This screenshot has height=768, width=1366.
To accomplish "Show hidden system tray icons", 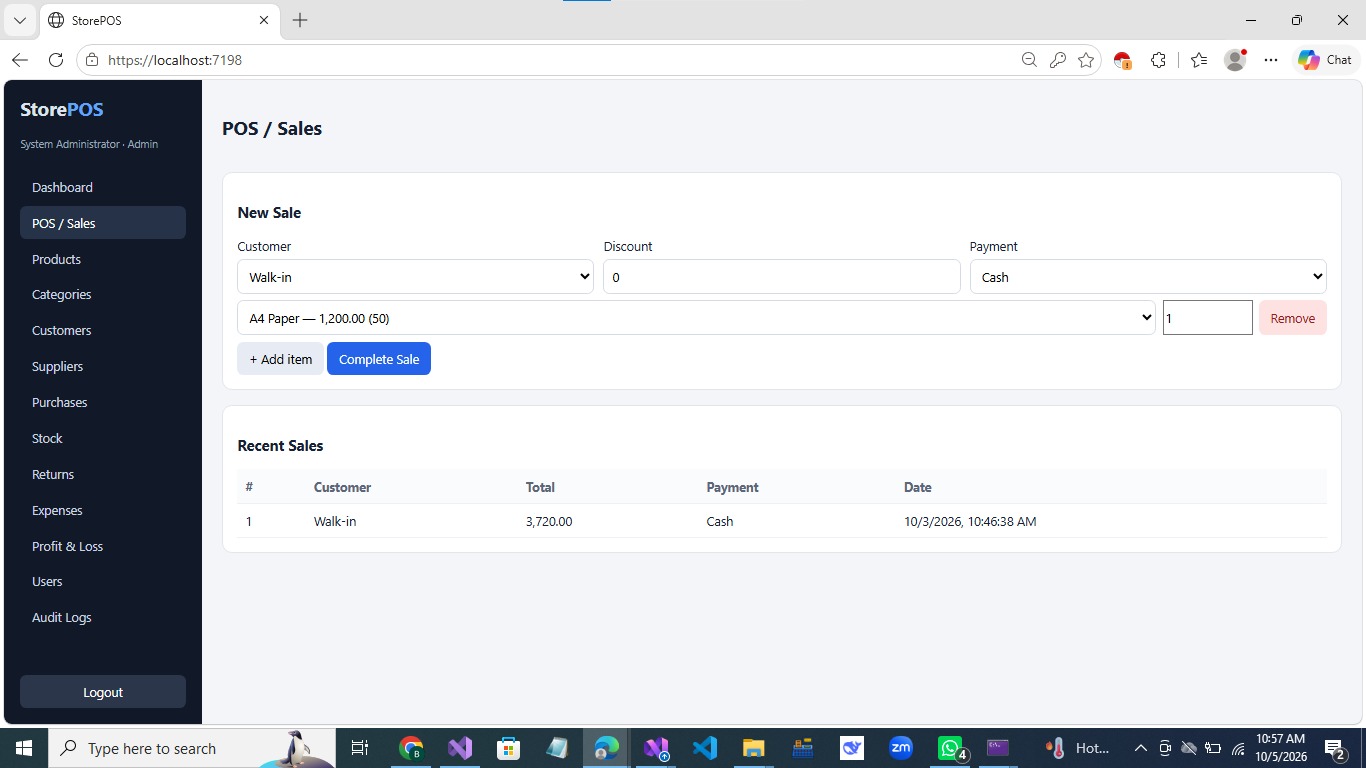I will point(1140,748).
